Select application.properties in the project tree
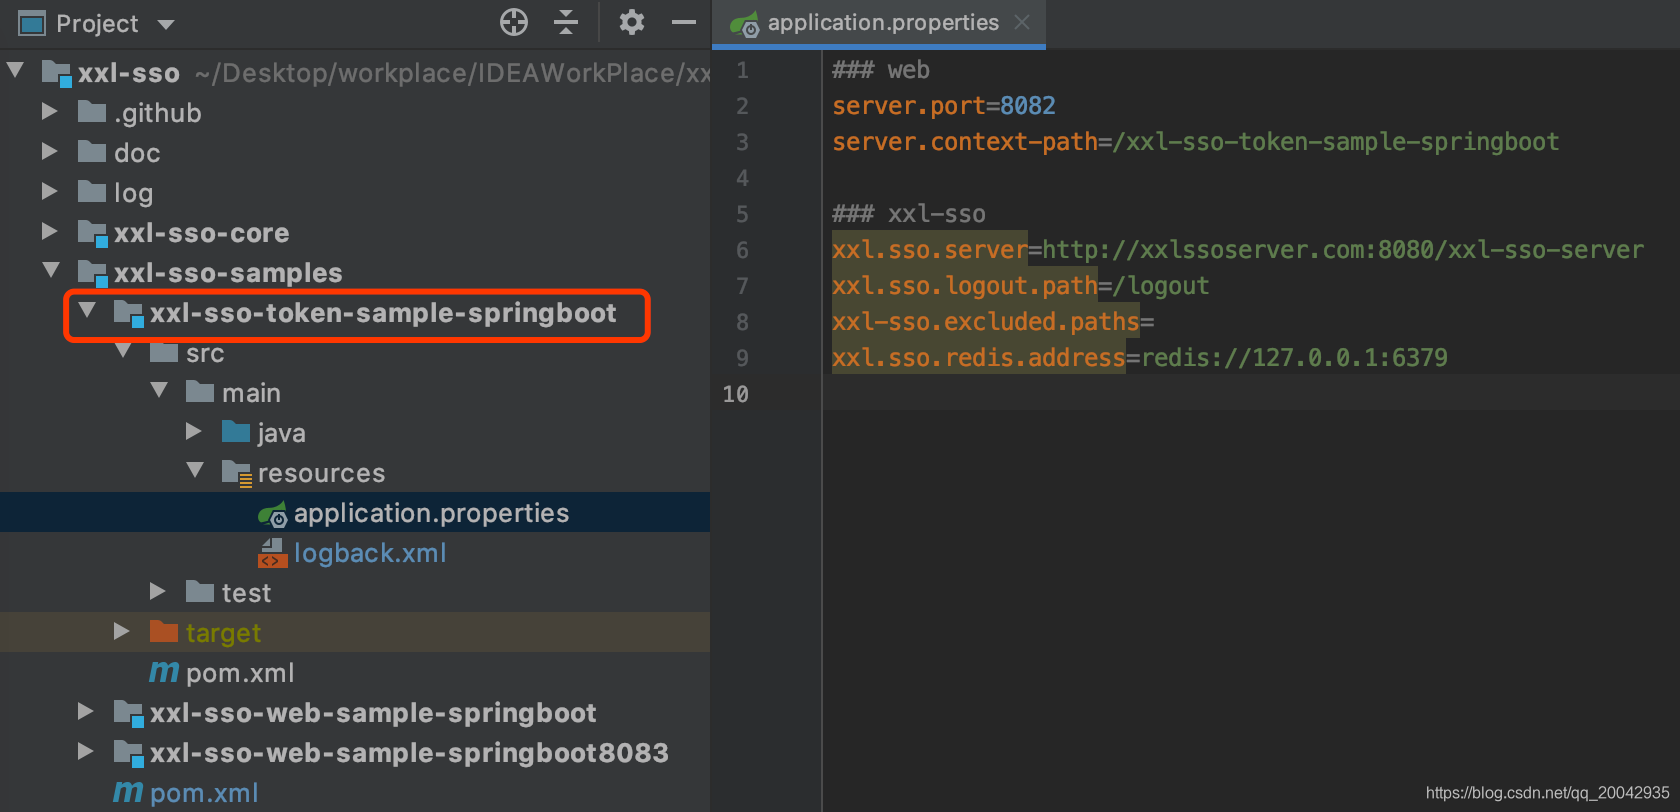The width and height of the screenshot is (1680, 812). (x=431, y=513)
